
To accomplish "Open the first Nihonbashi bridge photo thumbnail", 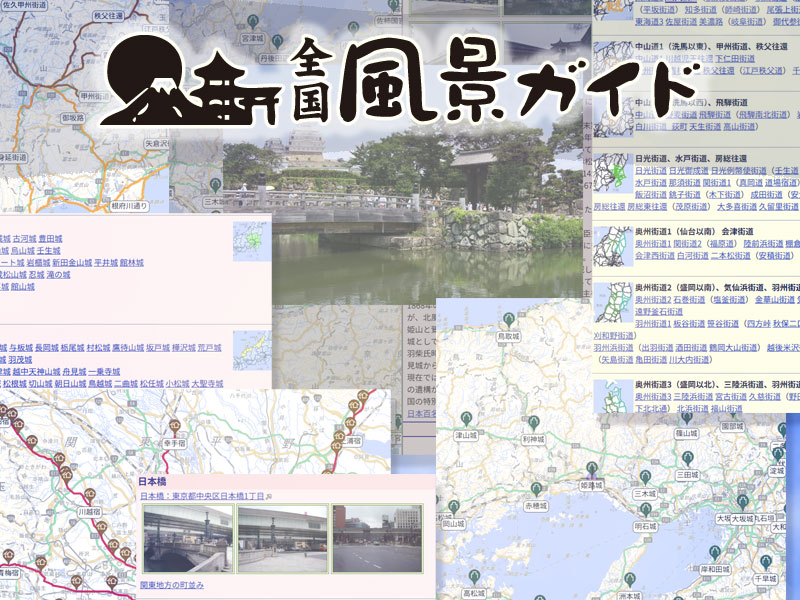I will [x=187, y=538].
